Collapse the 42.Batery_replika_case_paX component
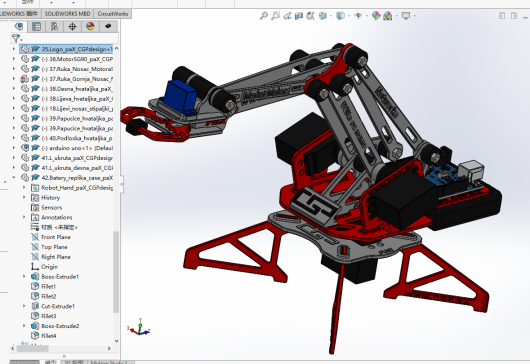 14,177
